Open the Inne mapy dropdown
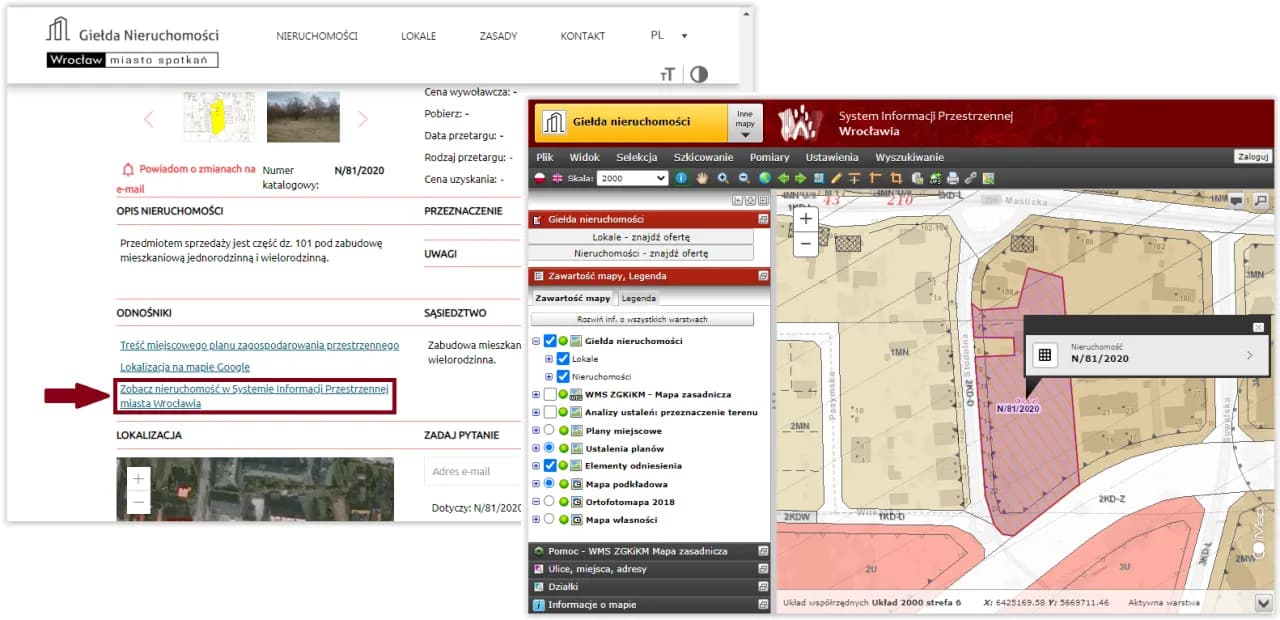The width and height of the screenshot is (1280, 620). coord(744,122)
